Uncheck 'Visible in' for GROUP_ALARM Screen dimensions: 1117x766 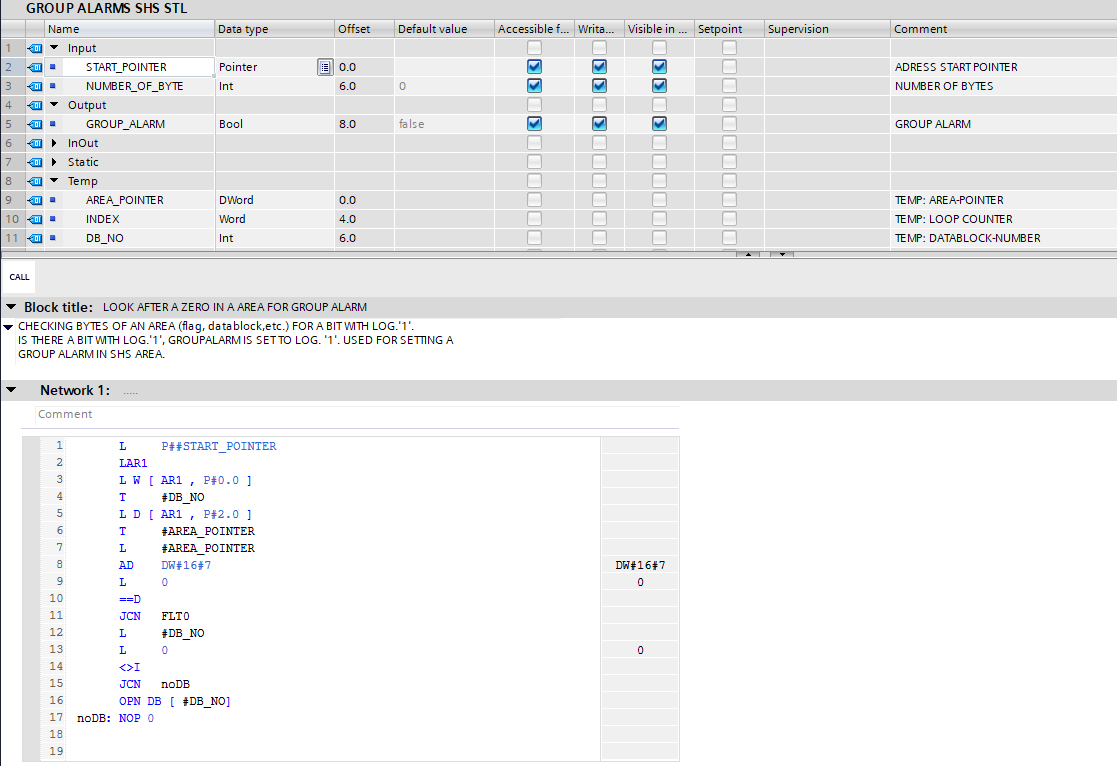coord(659,124)
